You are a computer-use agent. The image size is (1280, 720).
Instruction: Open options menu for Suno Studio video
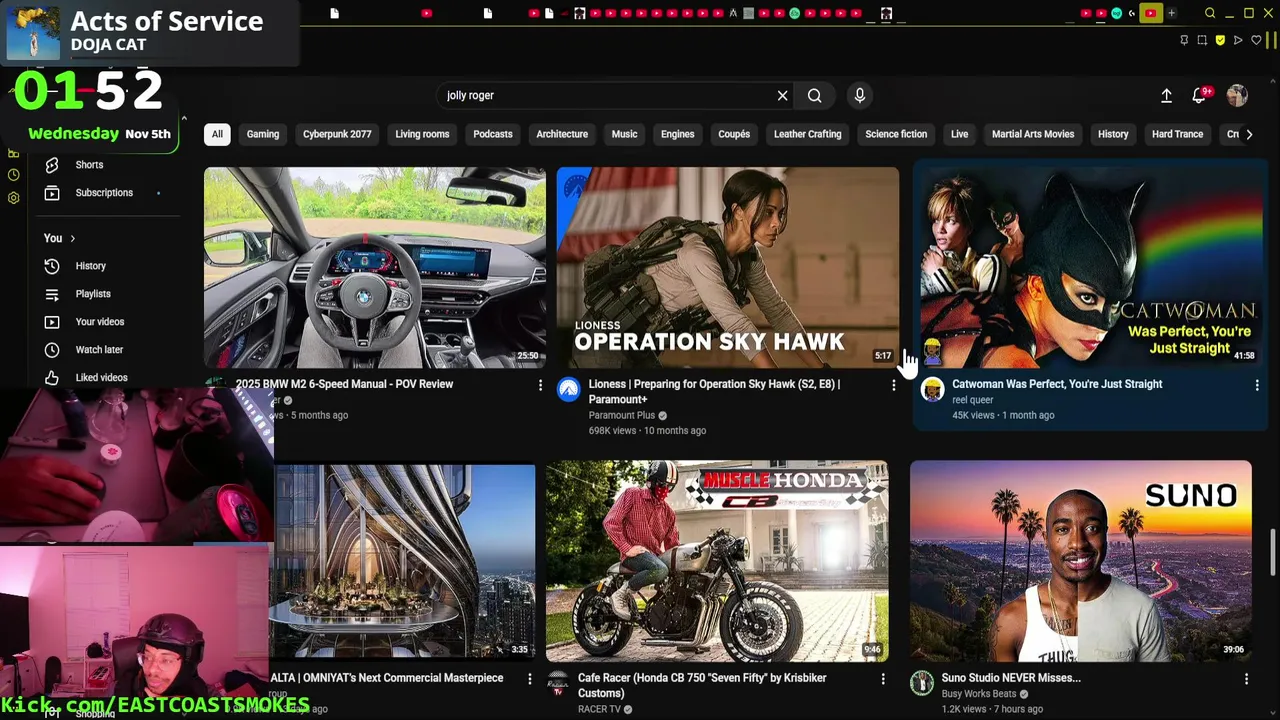(1246, 679)
